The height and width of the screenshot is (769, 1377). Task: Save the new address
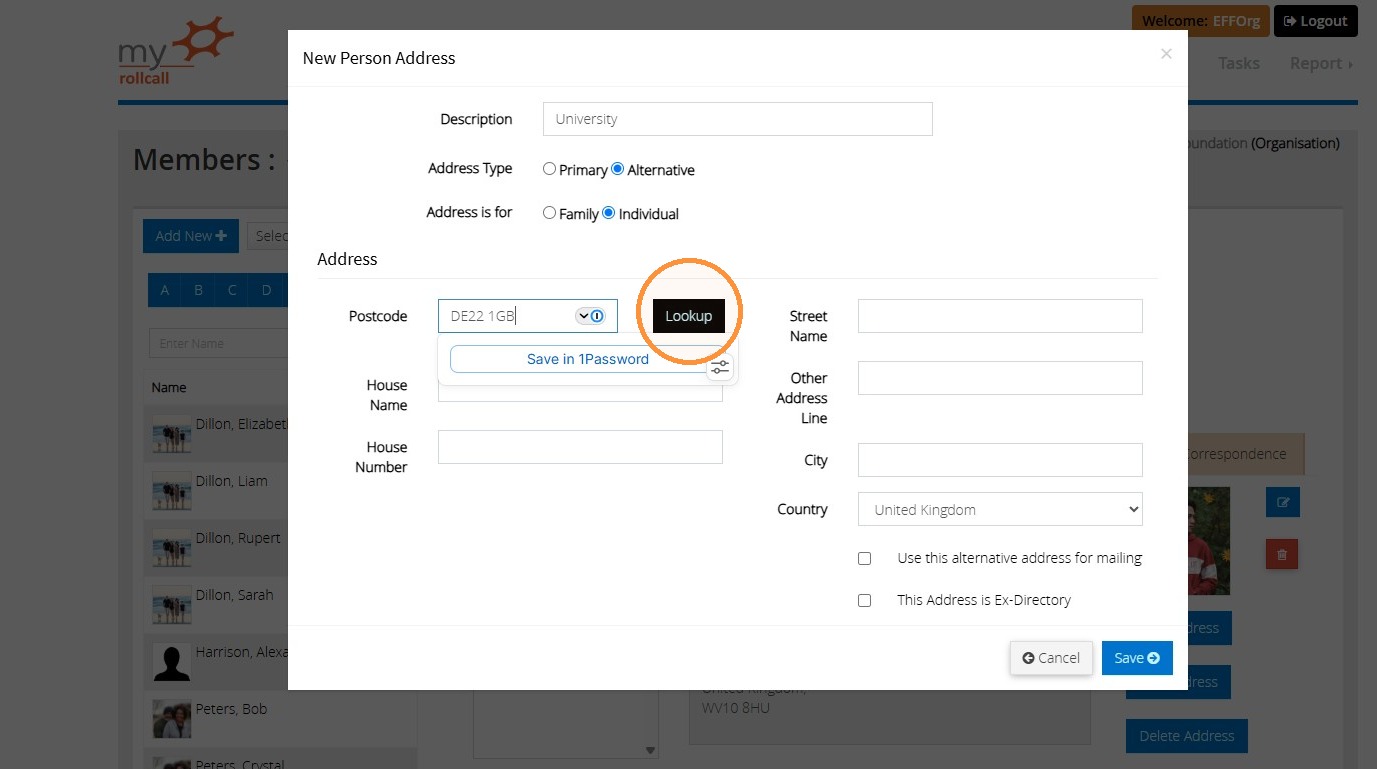1137,658
